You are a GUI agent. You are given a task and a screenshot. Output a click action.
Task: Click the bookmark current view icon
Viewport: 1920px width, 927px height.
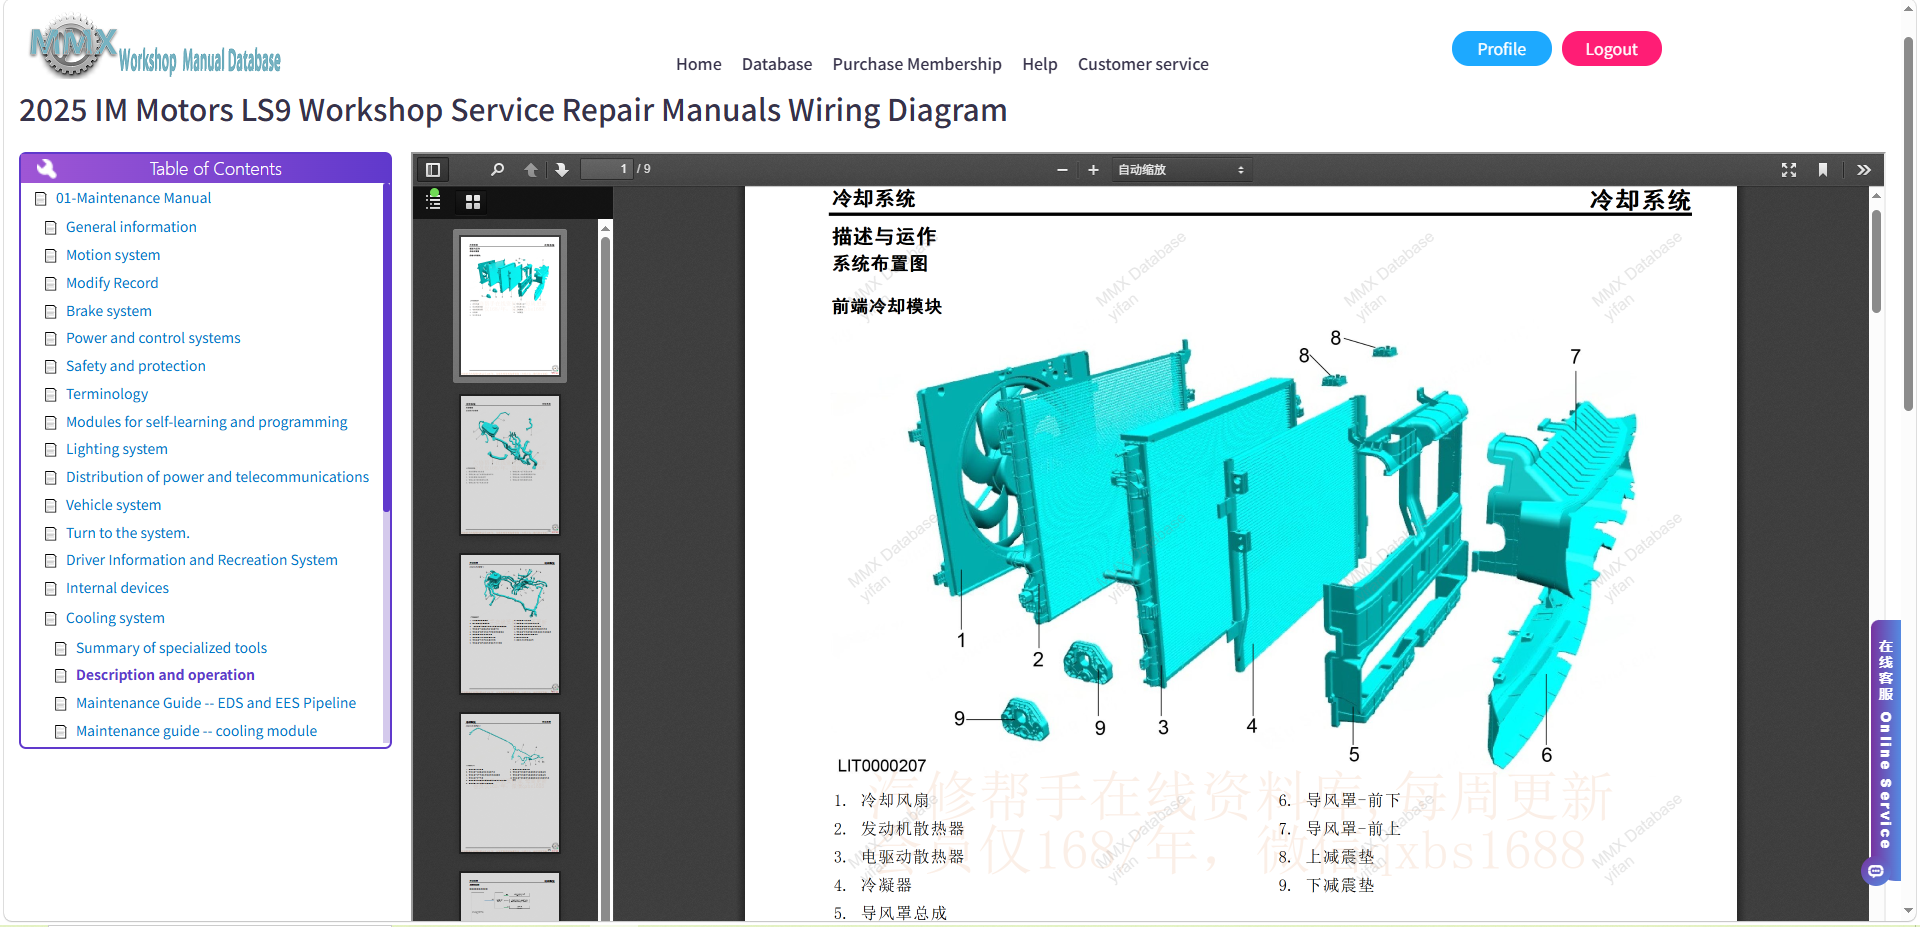pos(1823,170)
